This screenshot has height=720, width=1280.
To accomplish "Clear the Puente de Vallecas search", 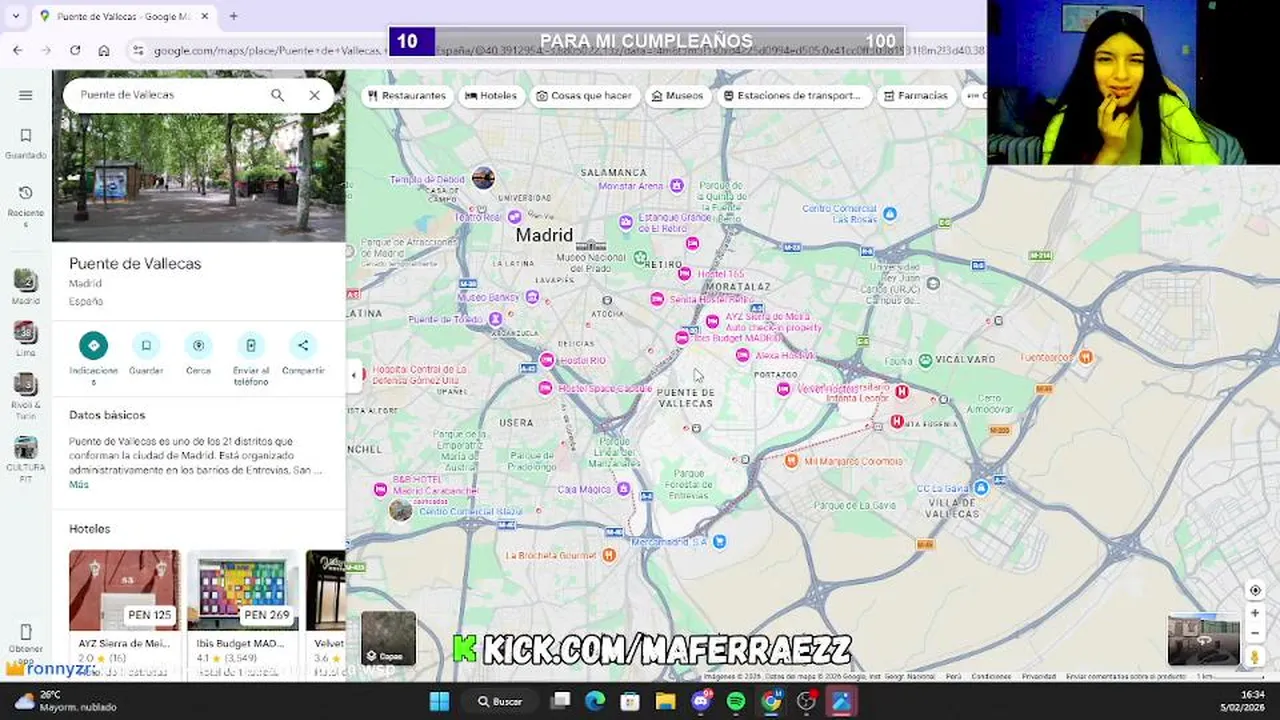I will coord(314,95).
